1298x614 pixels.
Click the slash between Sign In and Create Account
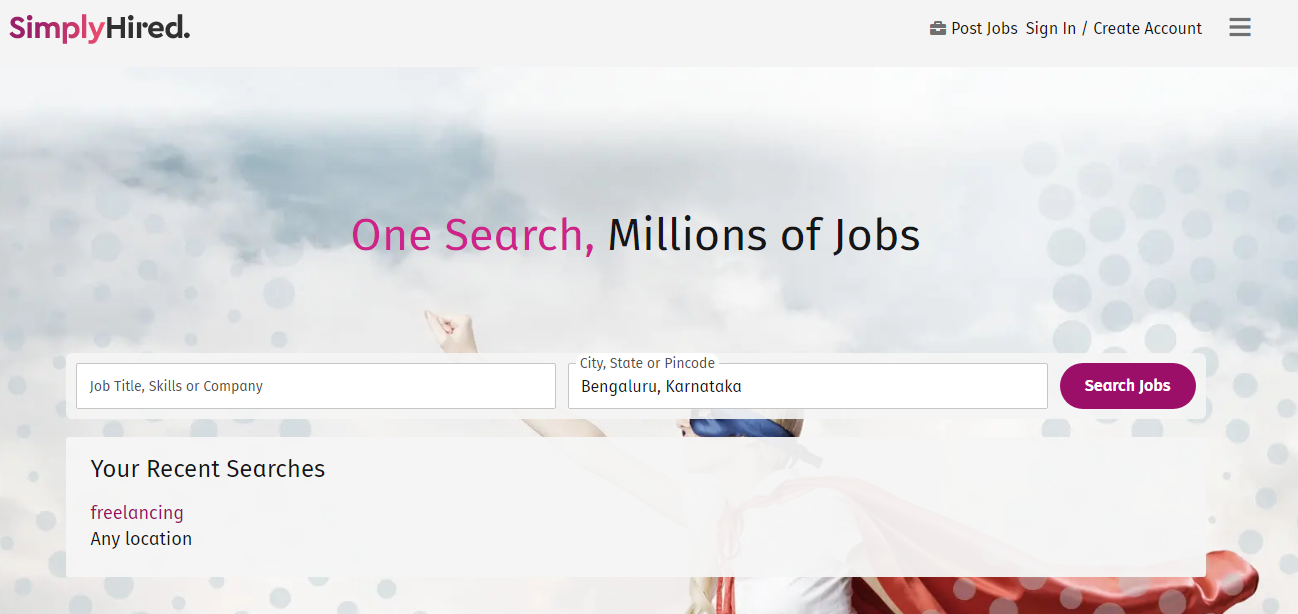1085,28
